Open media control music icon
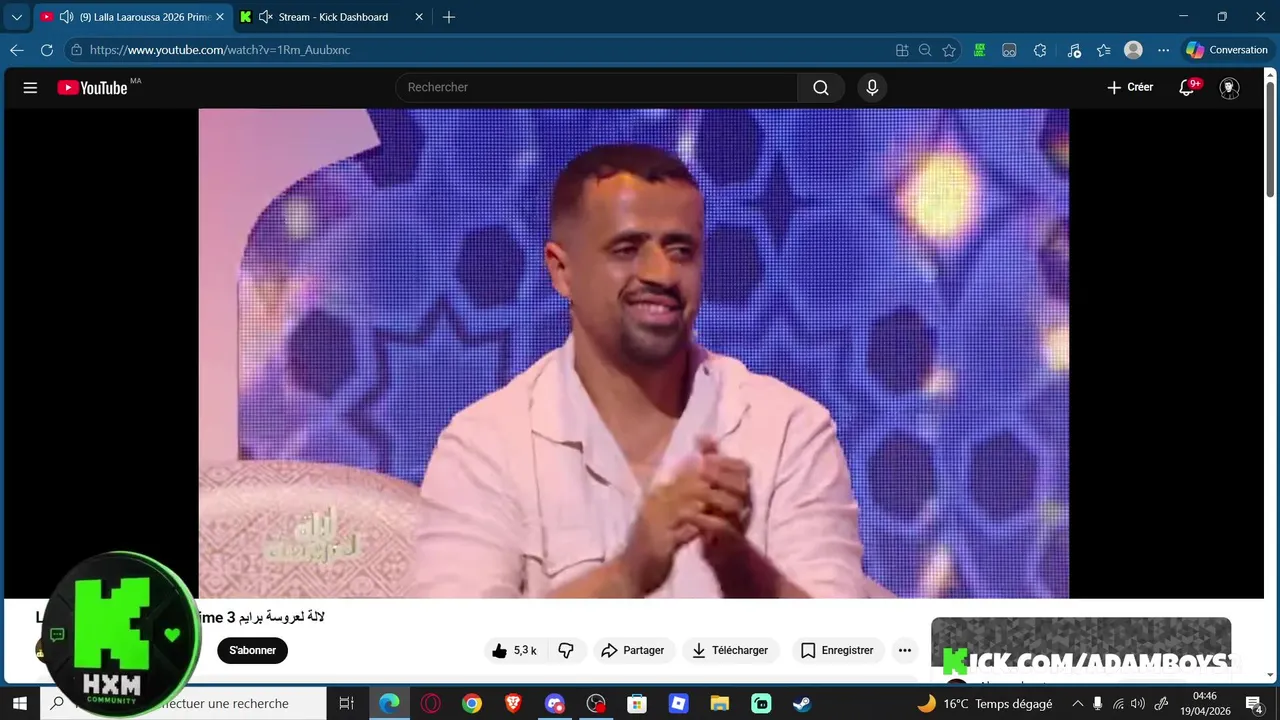The image size is (1280, 720). click(1074, 50)
